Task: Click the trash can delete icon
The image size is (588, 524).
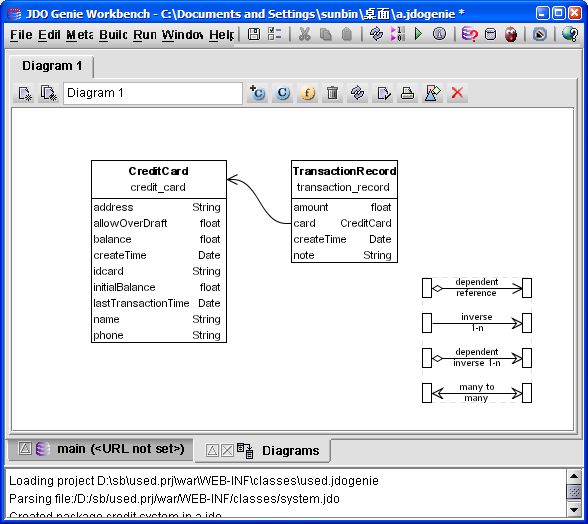Action: click(x=332, y=93)
